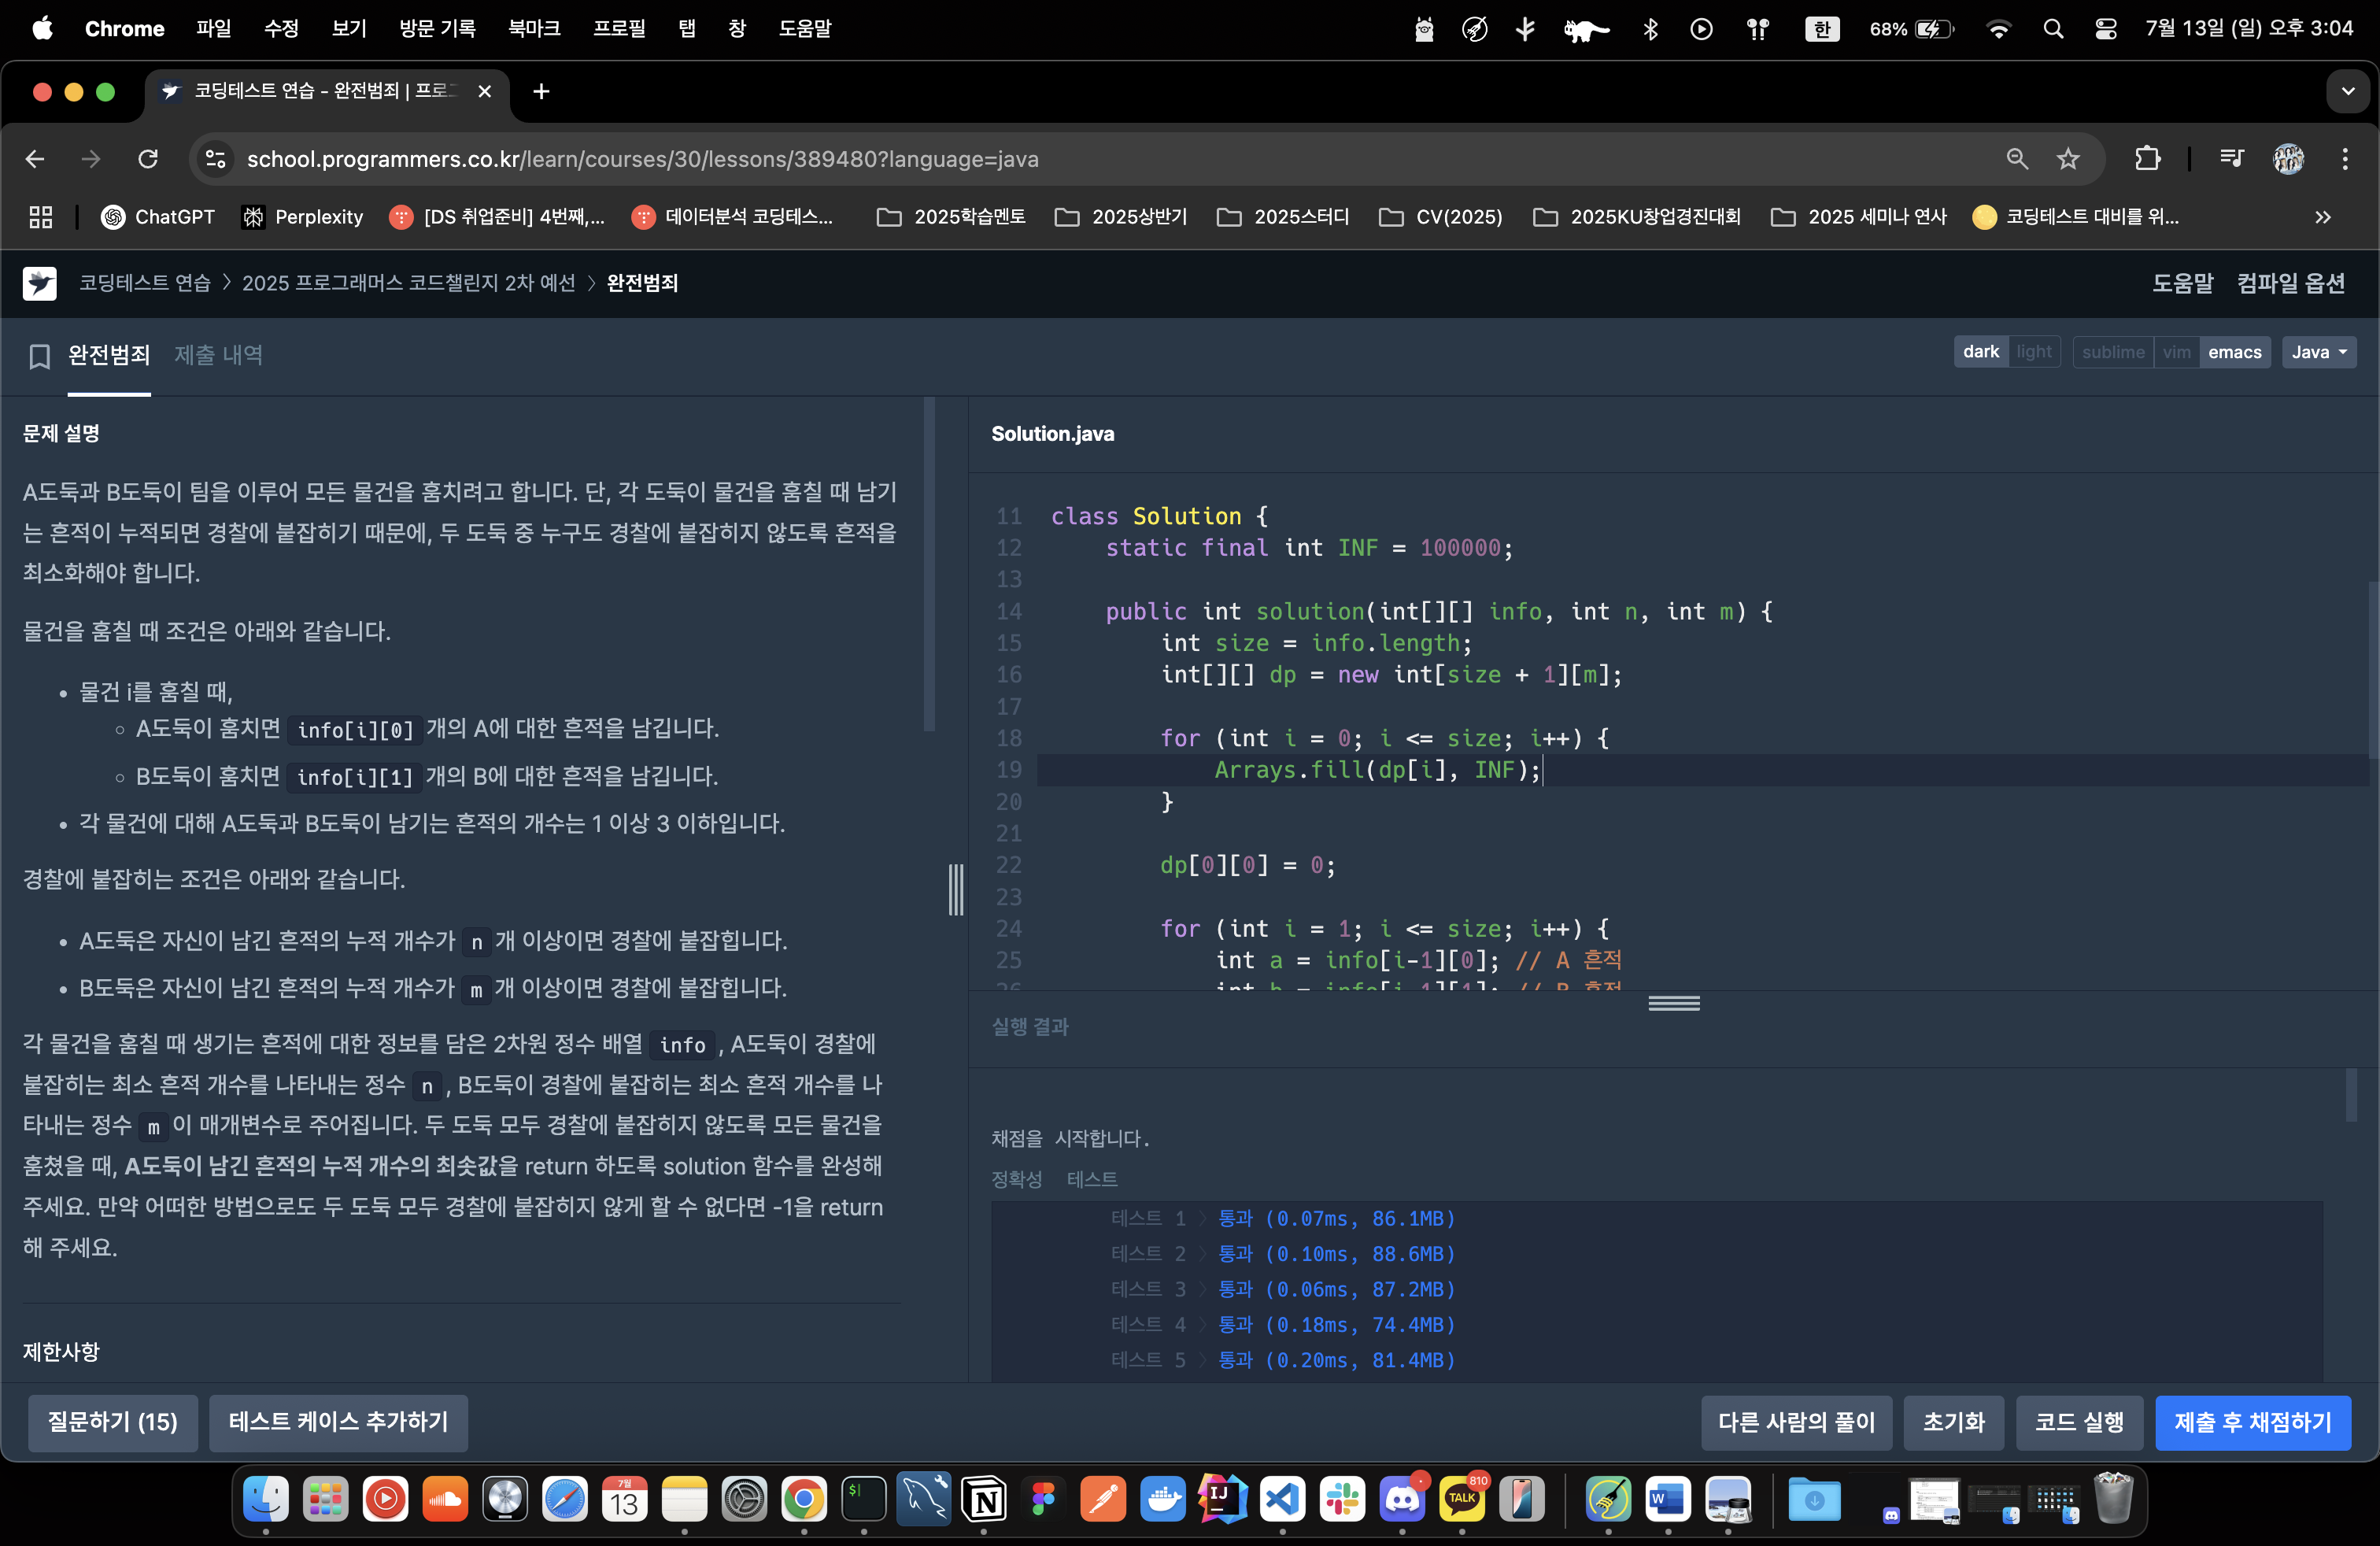Open a new tab with plus icon
This screenshot has width=2380, height=1546.
(x=541, y=92)
